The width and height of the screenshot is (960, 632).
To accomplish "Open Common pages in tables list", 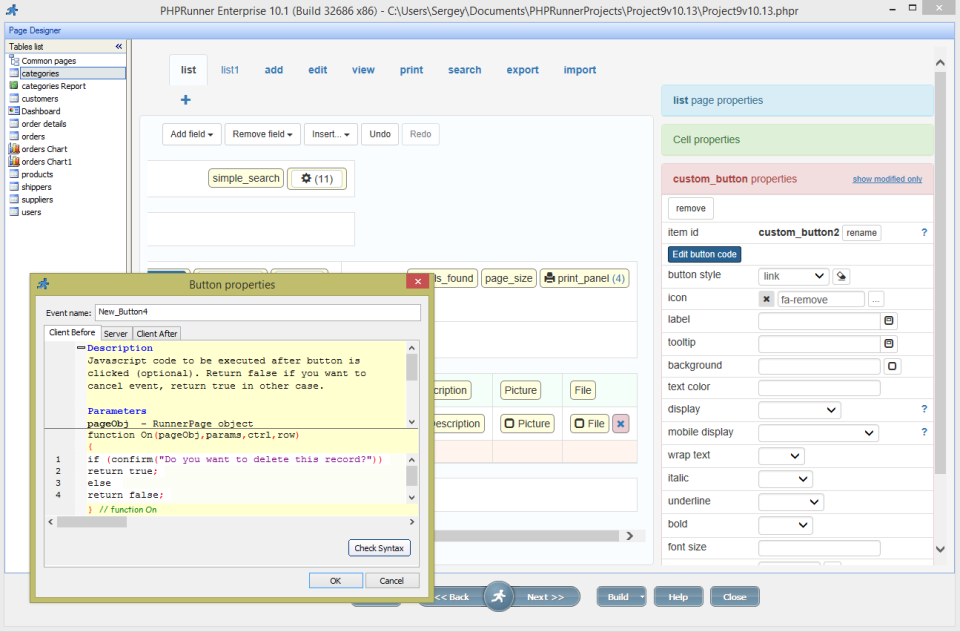I will [x=48, y=61].
